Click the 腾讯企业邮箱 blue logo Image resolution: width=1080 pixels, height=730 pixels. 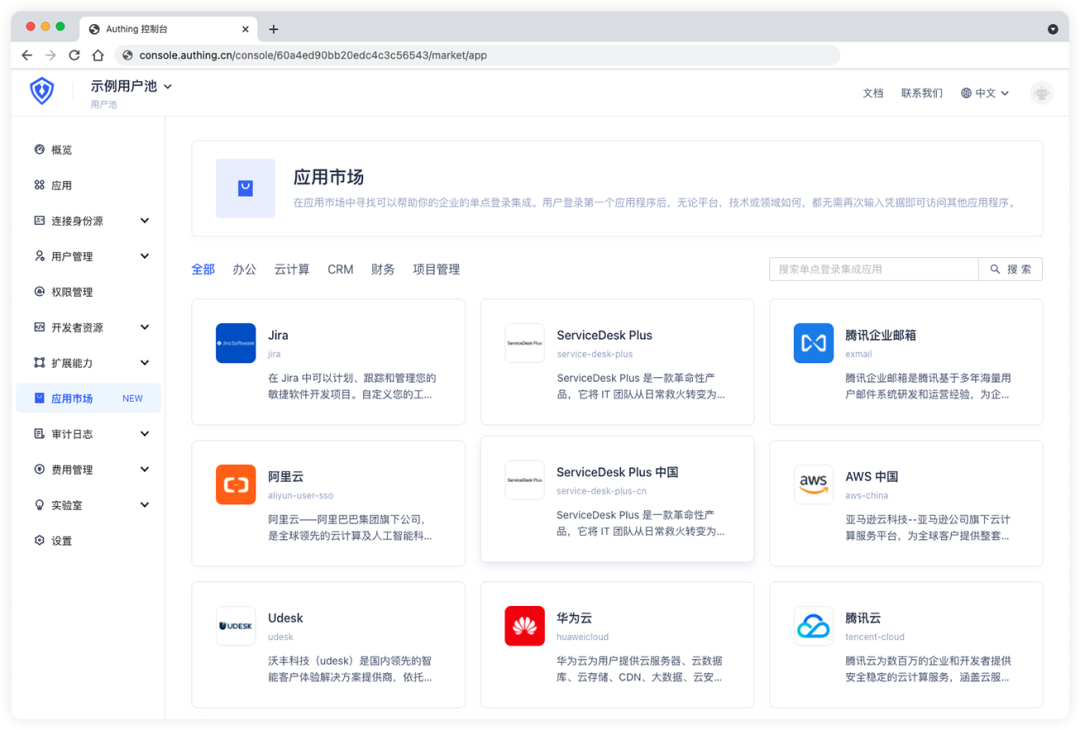pyautogui.click(x=813, y=343)
